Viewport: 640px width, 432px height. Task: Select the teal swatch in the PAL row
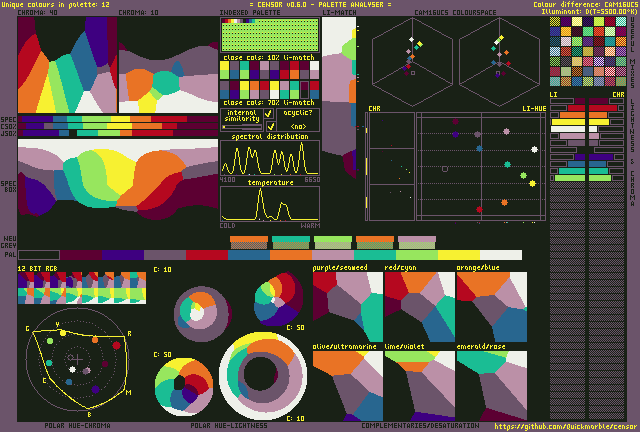(375, 255)
